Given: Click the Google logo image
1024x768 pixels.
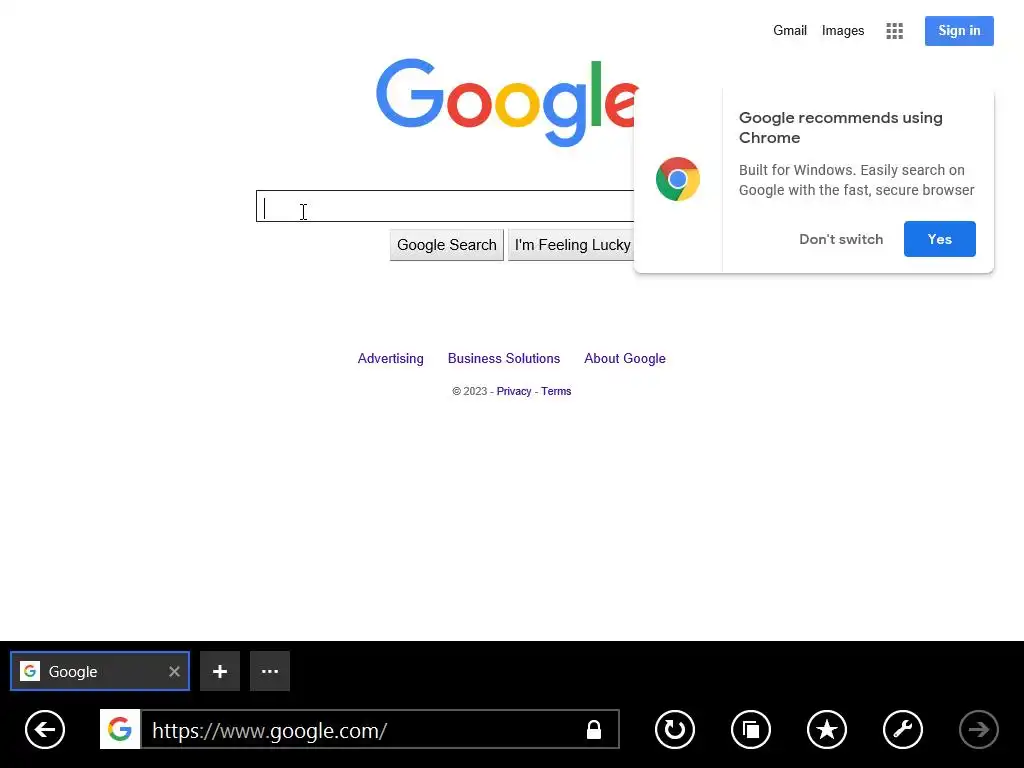Looking at the screenshot, I should (x=507, y=102).
